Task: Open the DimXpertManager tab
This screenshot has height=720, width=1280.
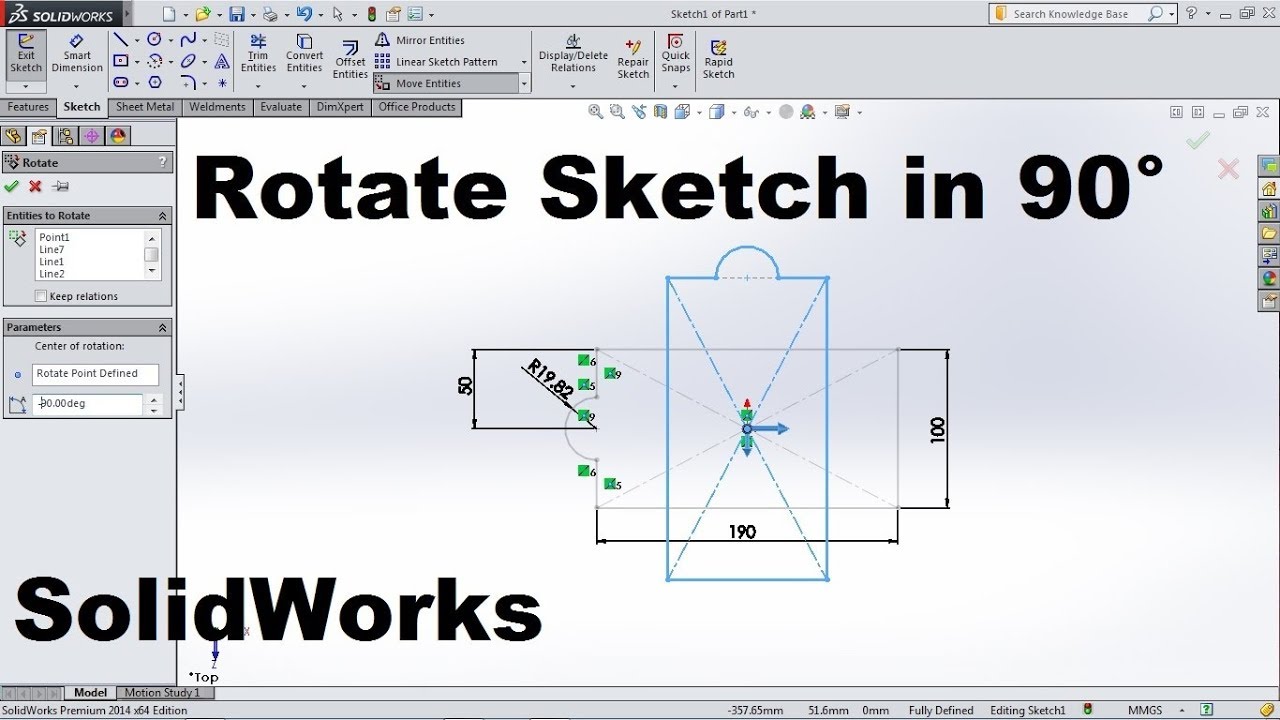Action: (x=92, y=137)
